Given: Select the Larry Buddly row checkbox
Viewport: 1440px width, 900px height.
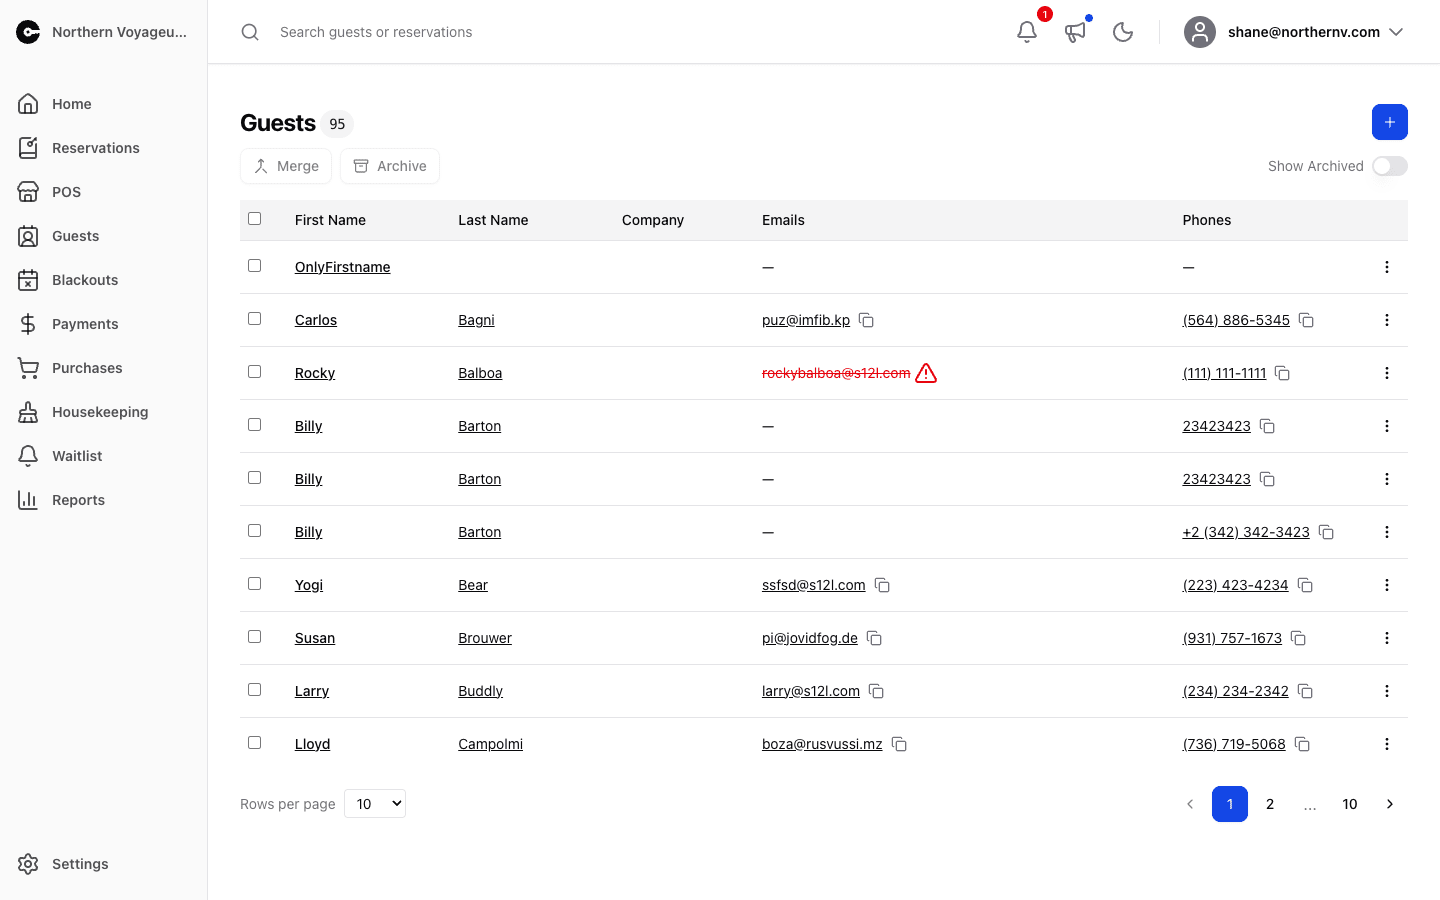Looking at the screenshot, I should [x=254, y=689].
